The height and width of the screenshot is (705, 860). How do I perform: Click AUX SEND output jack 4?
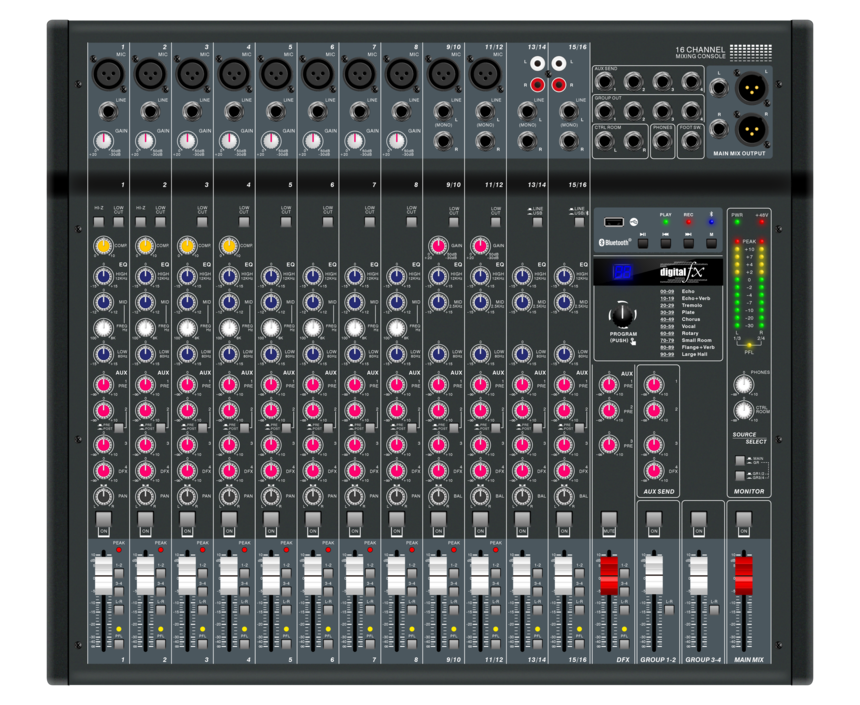[x=691, y=82]
